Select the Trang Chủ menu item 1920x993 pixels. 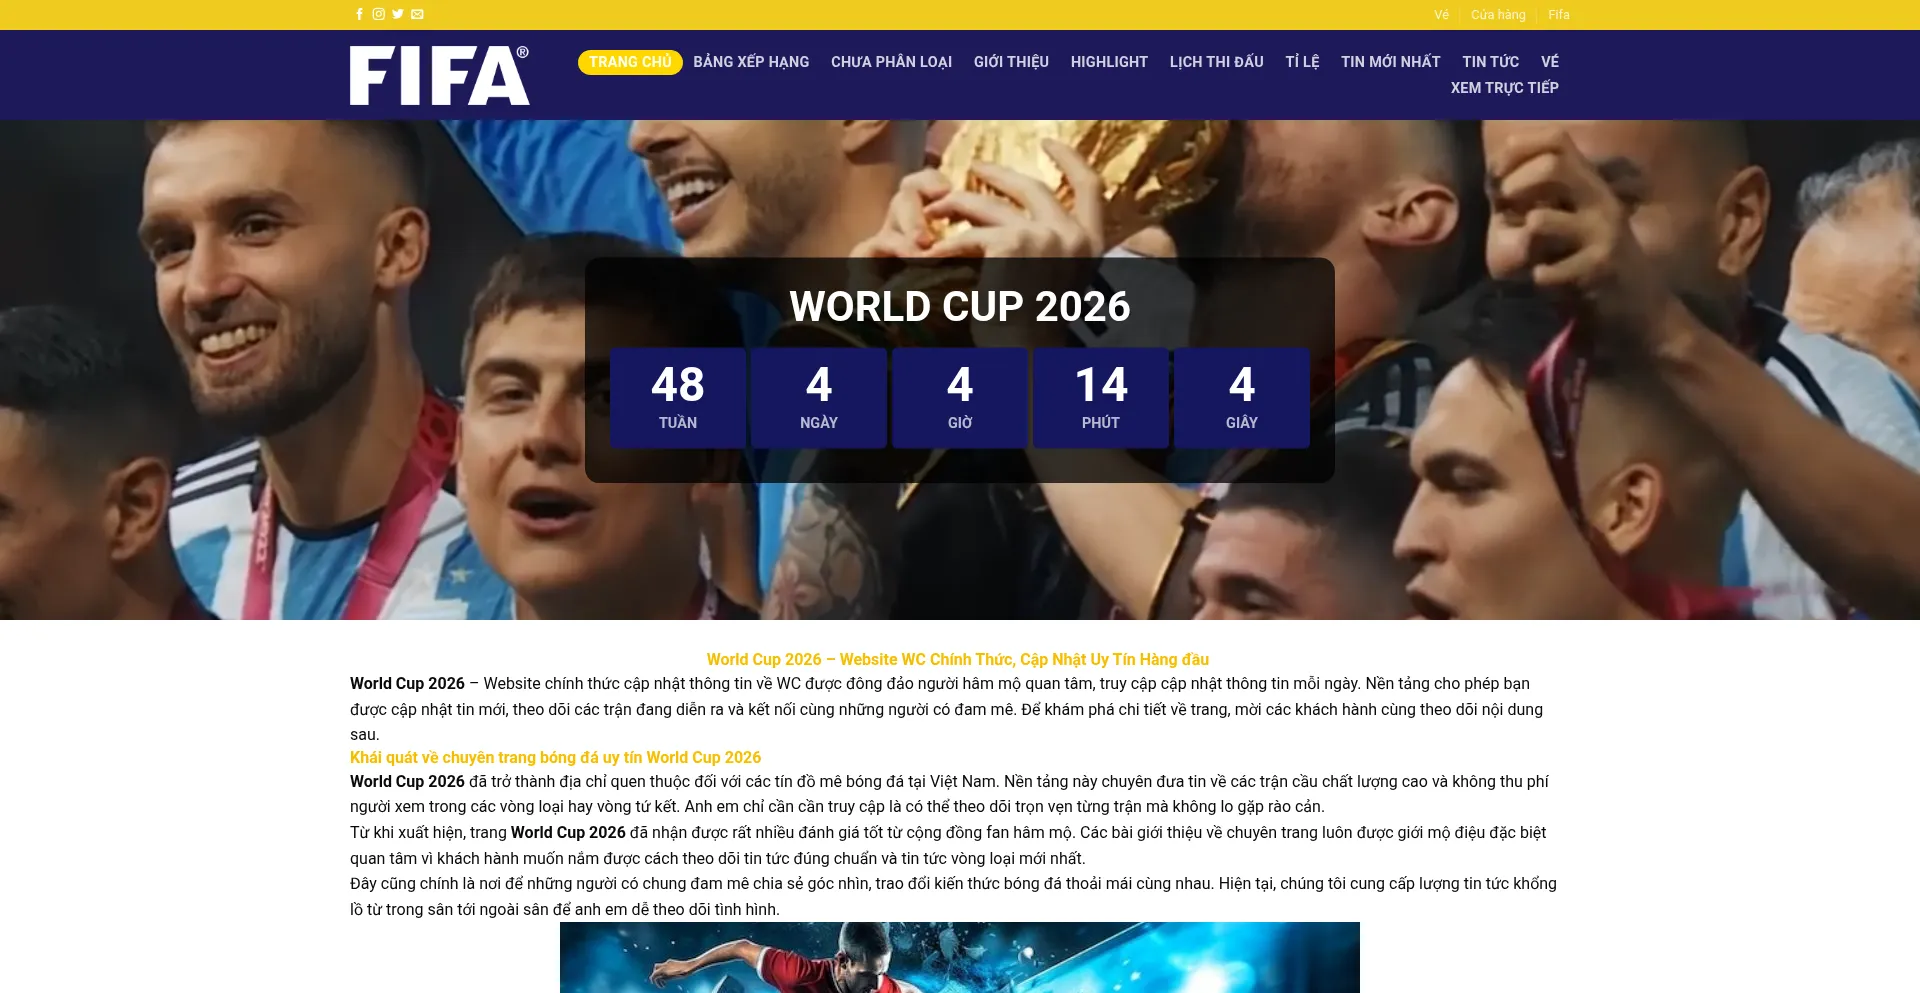pos(630,62)
